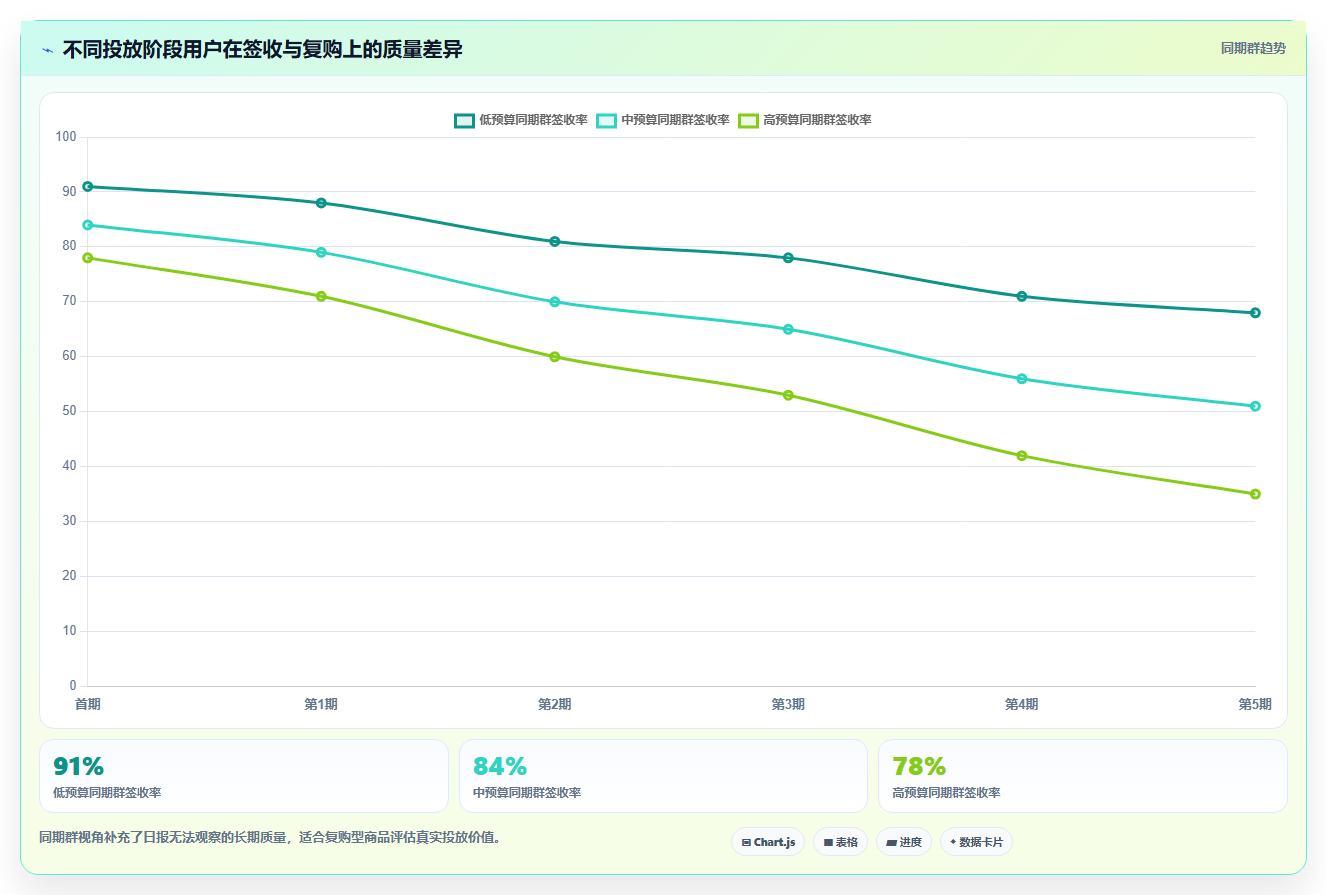
Task: Click high-budget data point at 第4期
Action: point(1022,456)
